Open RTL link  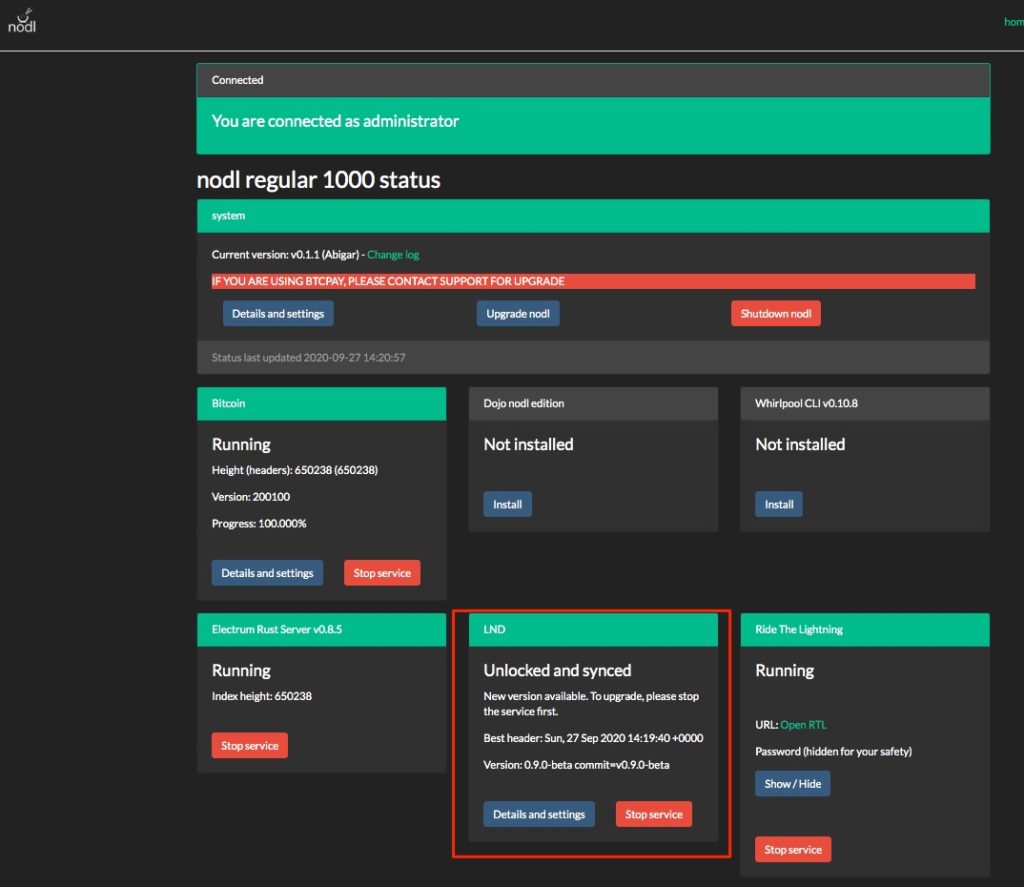(803, 725)
